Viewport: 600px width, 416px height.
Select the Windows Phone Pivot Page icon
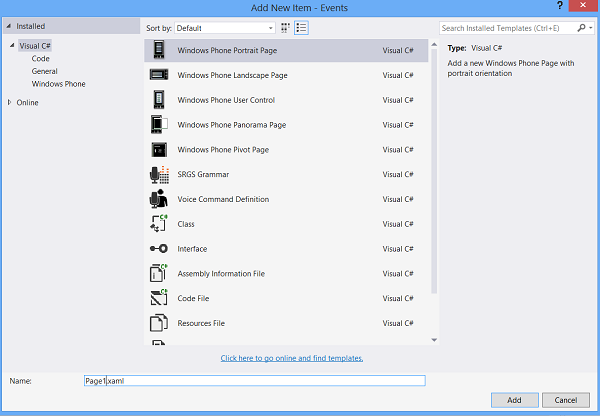(x=159, y=150)
